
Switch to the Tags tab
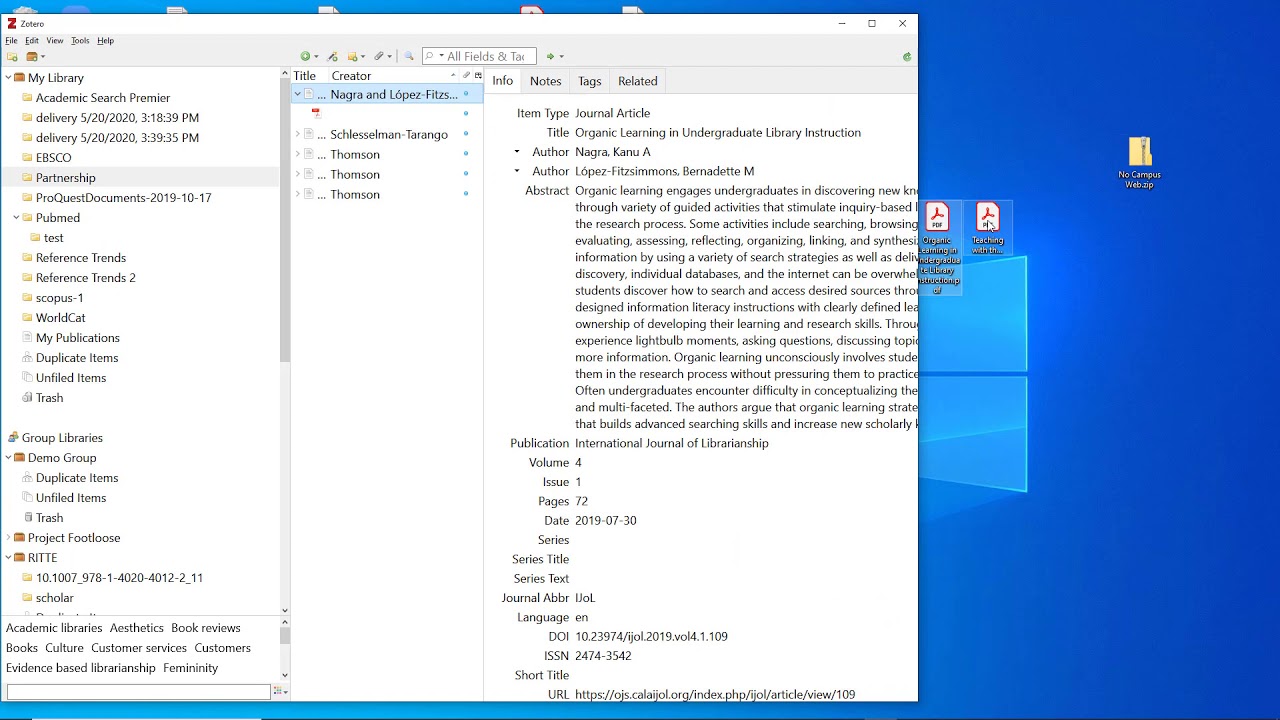pyautogui.click(x=590, y=81)
